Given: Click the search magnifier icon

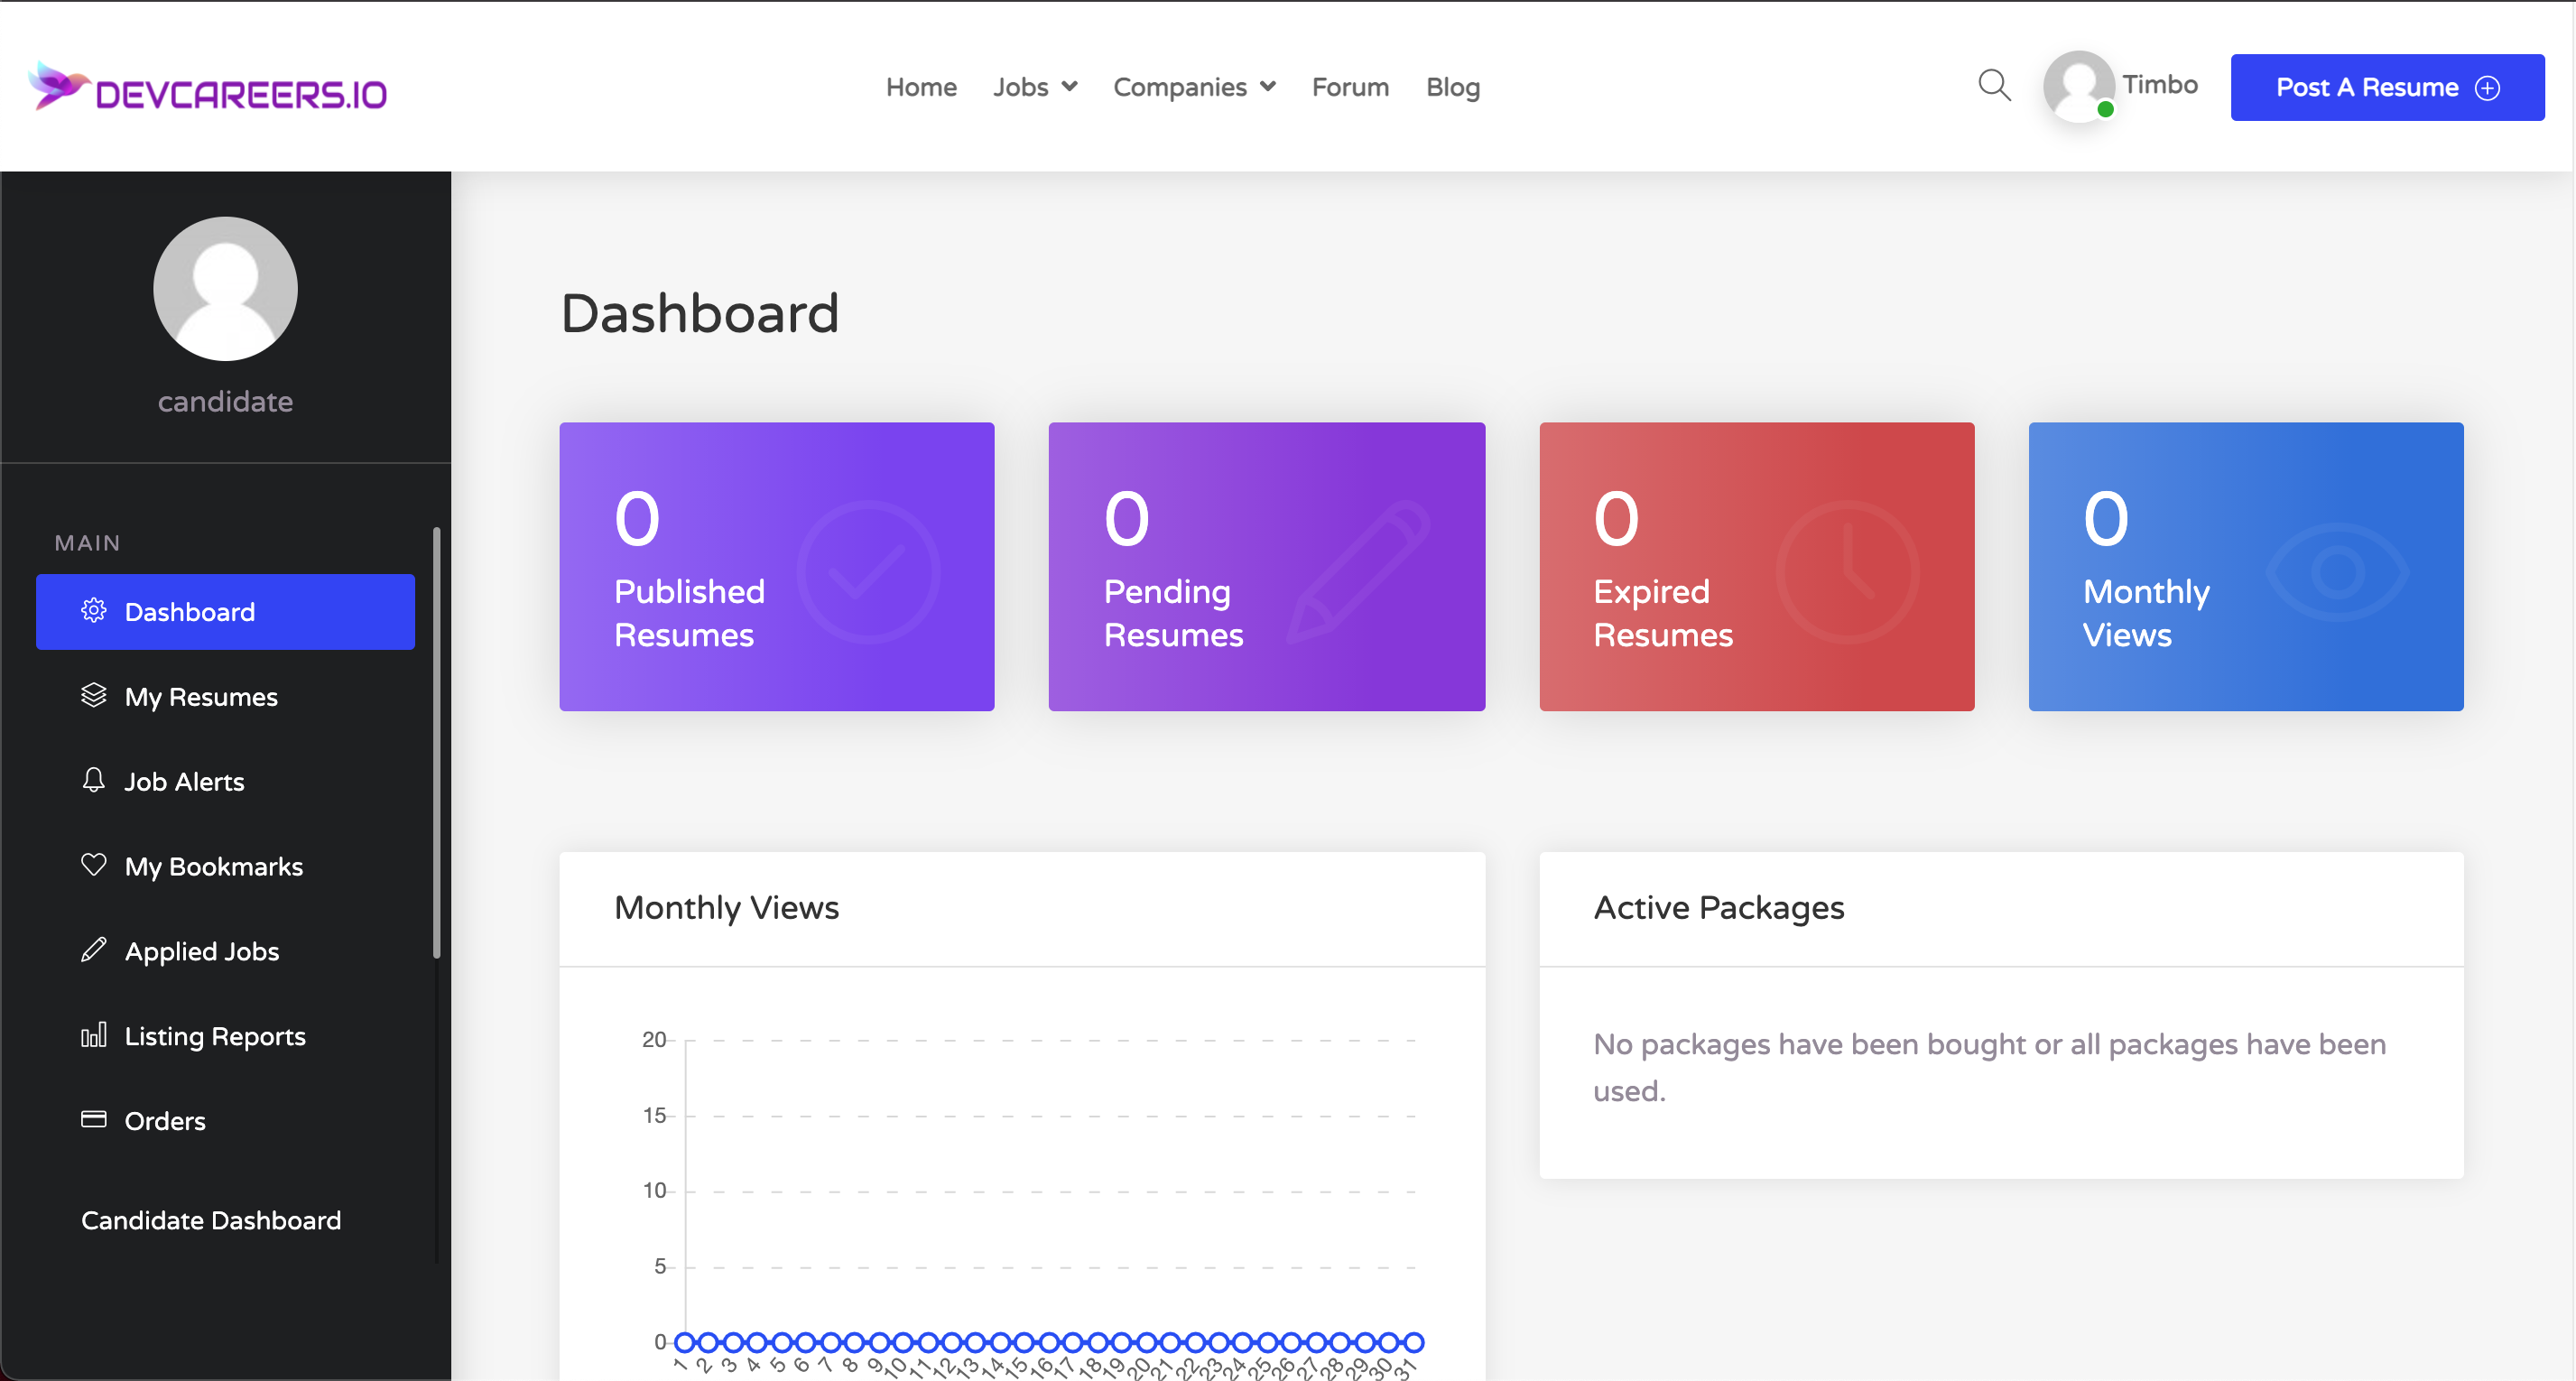Looking at the screenshot, I should [x=1994, y=86].
